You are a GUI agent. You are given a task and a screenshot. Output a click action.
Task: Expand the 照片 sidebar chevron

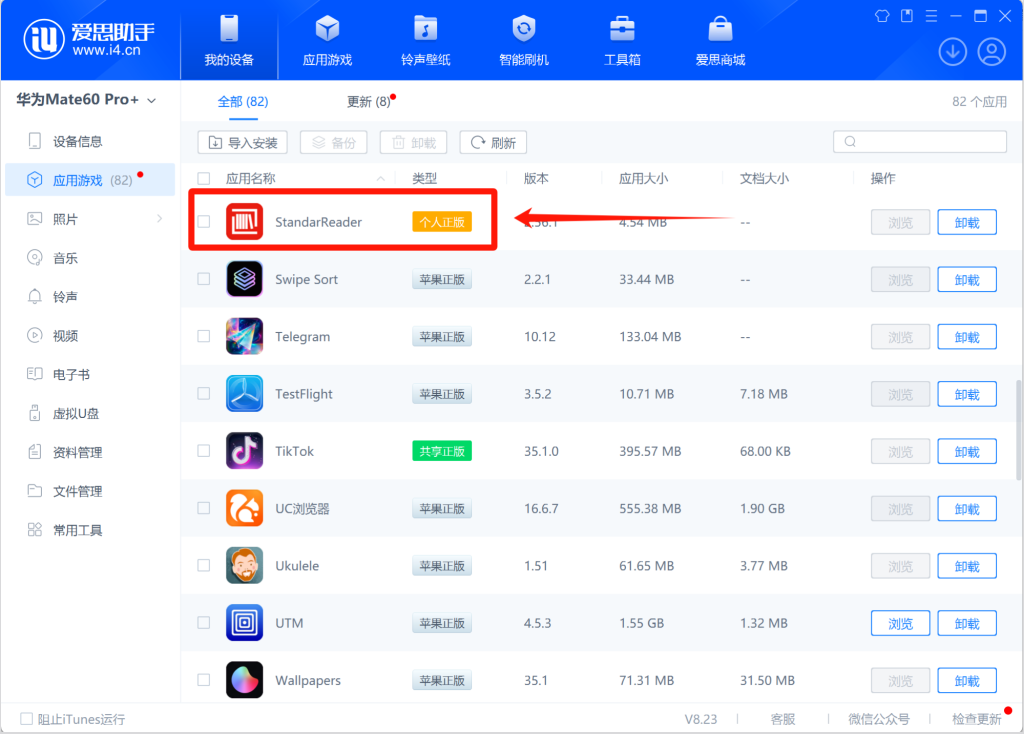[x=160, y=219]
